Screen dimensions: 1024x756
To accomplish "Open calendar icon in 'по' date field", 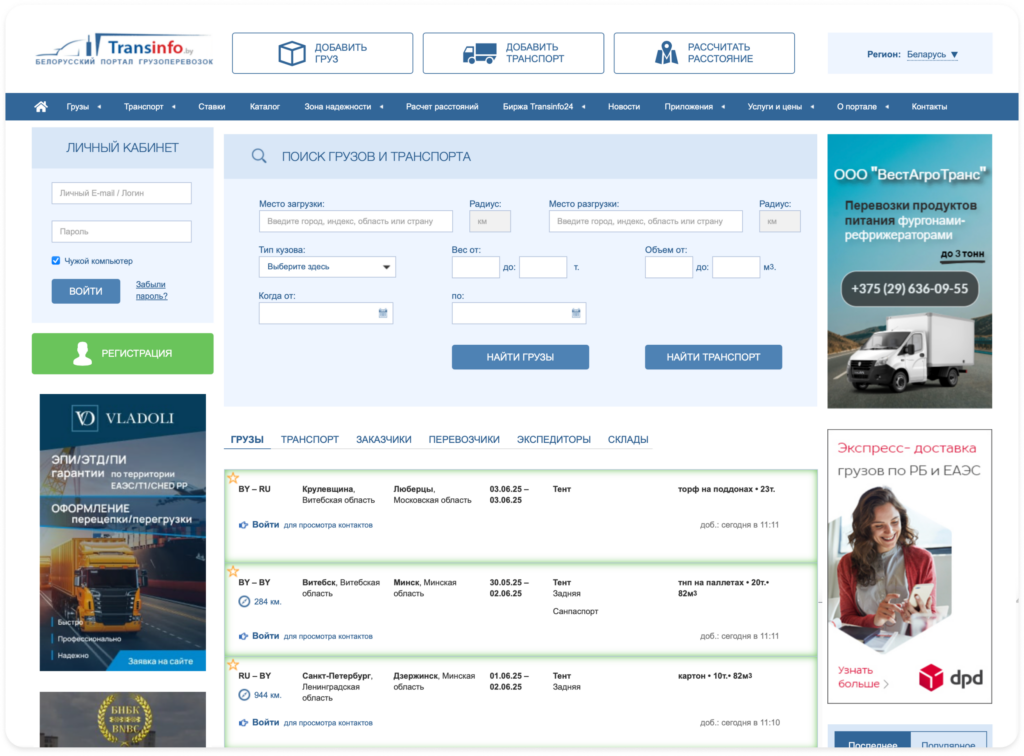I will (x=575, y=314).
